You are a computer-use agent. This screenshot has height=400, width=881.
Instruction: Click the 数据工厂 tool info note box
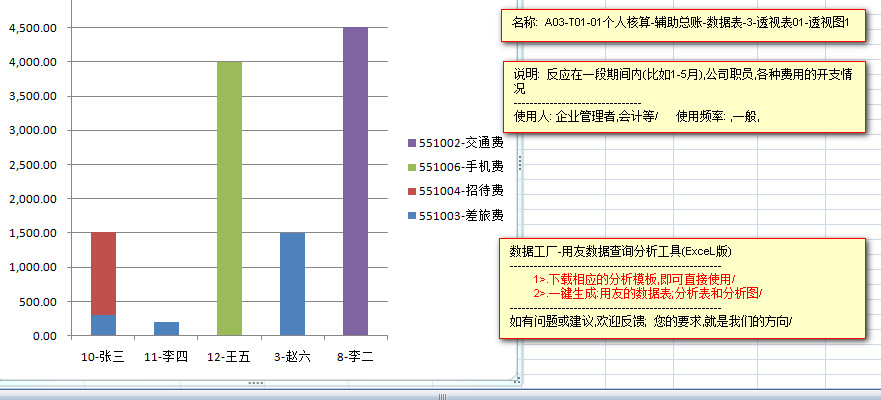click(x=680, y=289)
